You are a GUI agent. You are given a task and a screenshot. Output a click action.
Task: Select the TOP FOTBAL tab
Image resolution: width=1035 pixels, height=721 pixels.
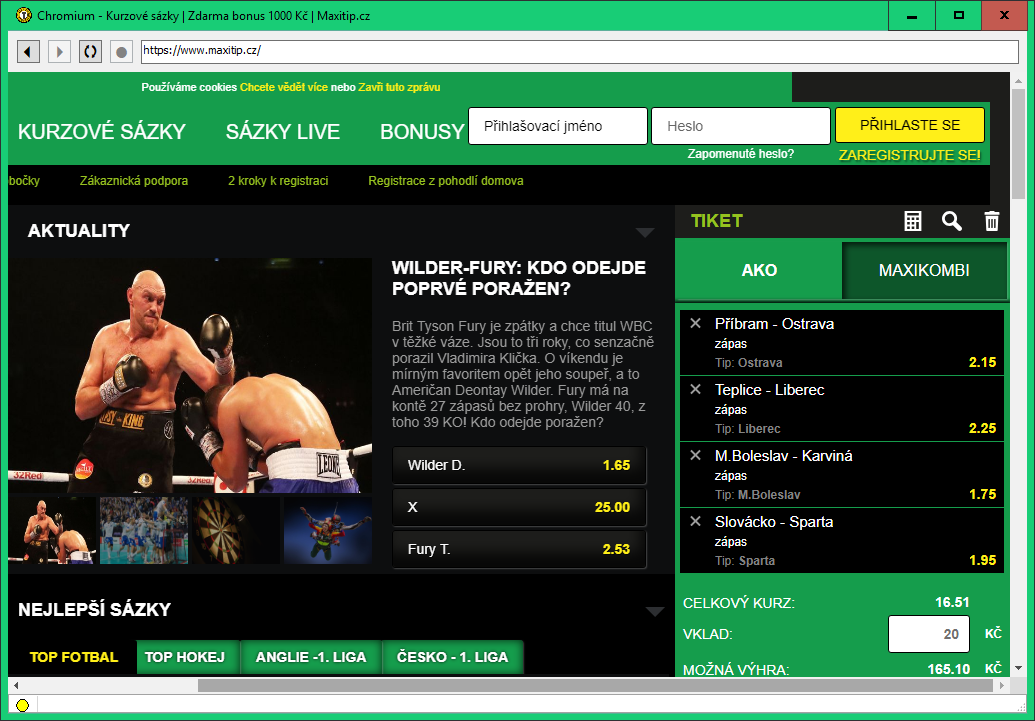pyautogui.click(x=74, y=657)
